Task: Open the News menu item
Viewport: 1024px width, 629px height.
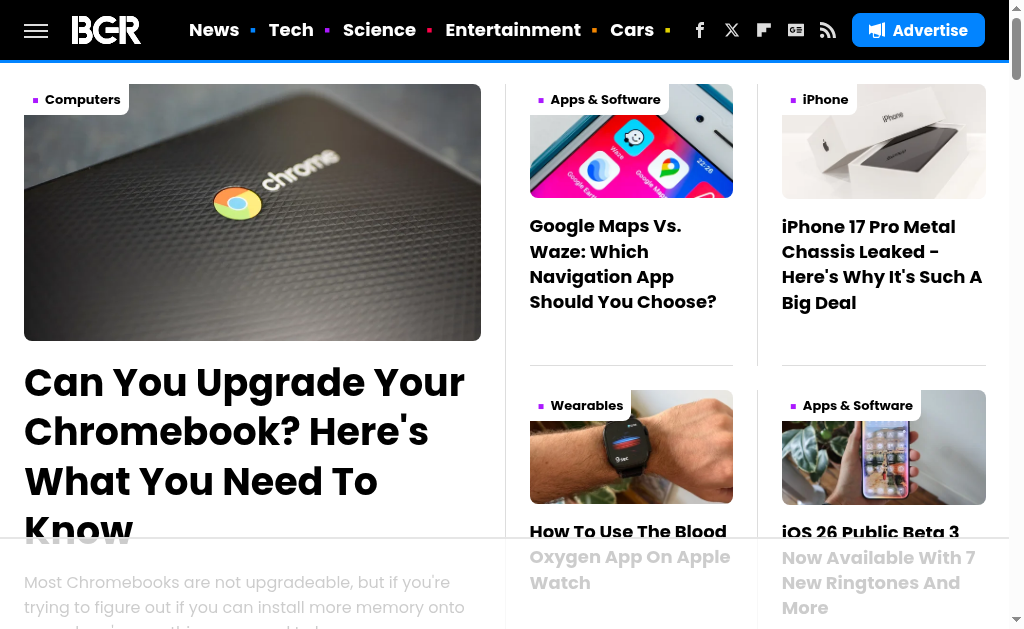Action: (x=214, y=30)
